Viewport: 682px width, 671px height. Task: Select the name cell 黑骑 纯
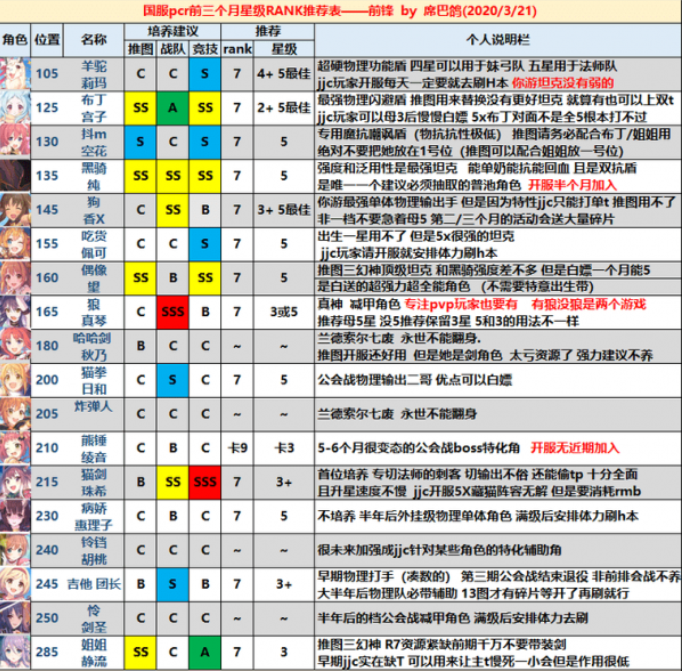pyautogui.click(x=94, y=176)
